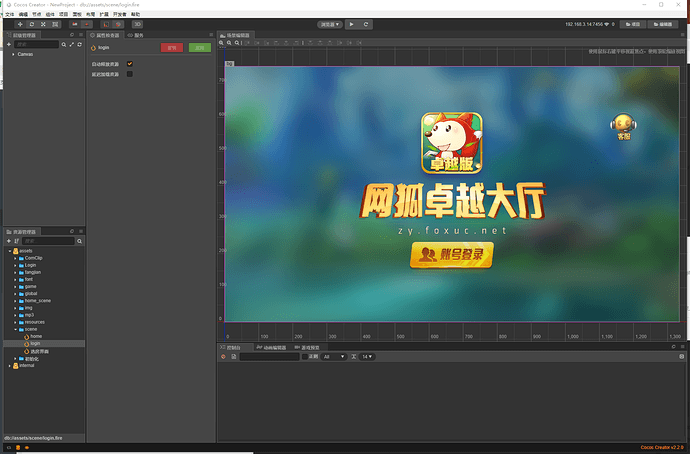Select the move transform tool
Screen dimensions: 690x454
click(20, 24)
